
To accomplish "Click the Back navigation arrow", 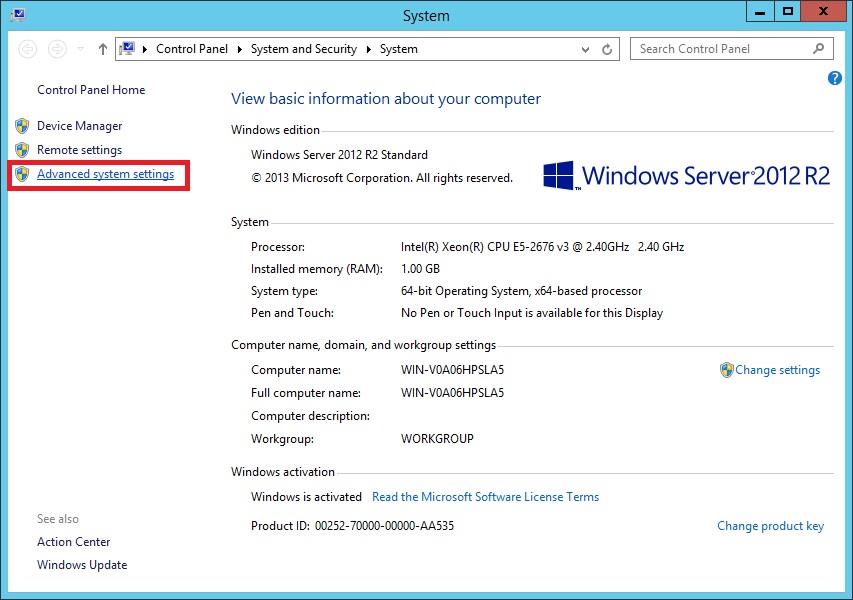I will [28, 50].
